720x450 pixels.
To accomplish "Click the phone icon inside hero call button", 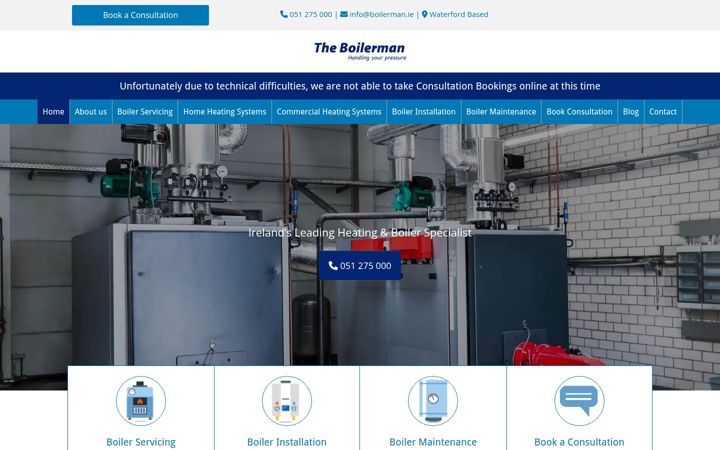I will [333, 265].
